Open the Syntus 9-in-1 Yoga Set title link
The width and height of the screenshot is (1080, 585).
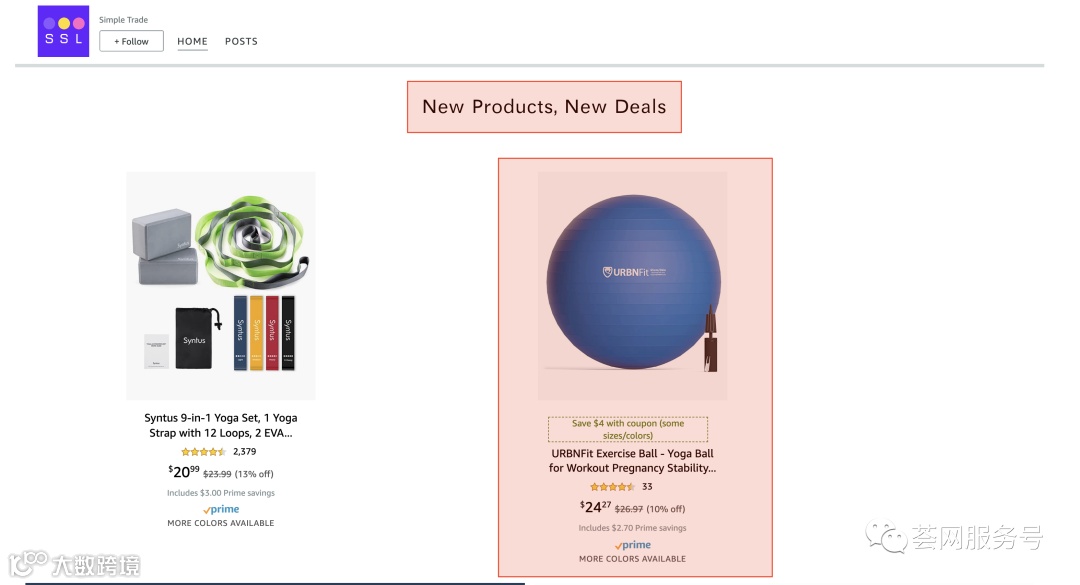220,425
